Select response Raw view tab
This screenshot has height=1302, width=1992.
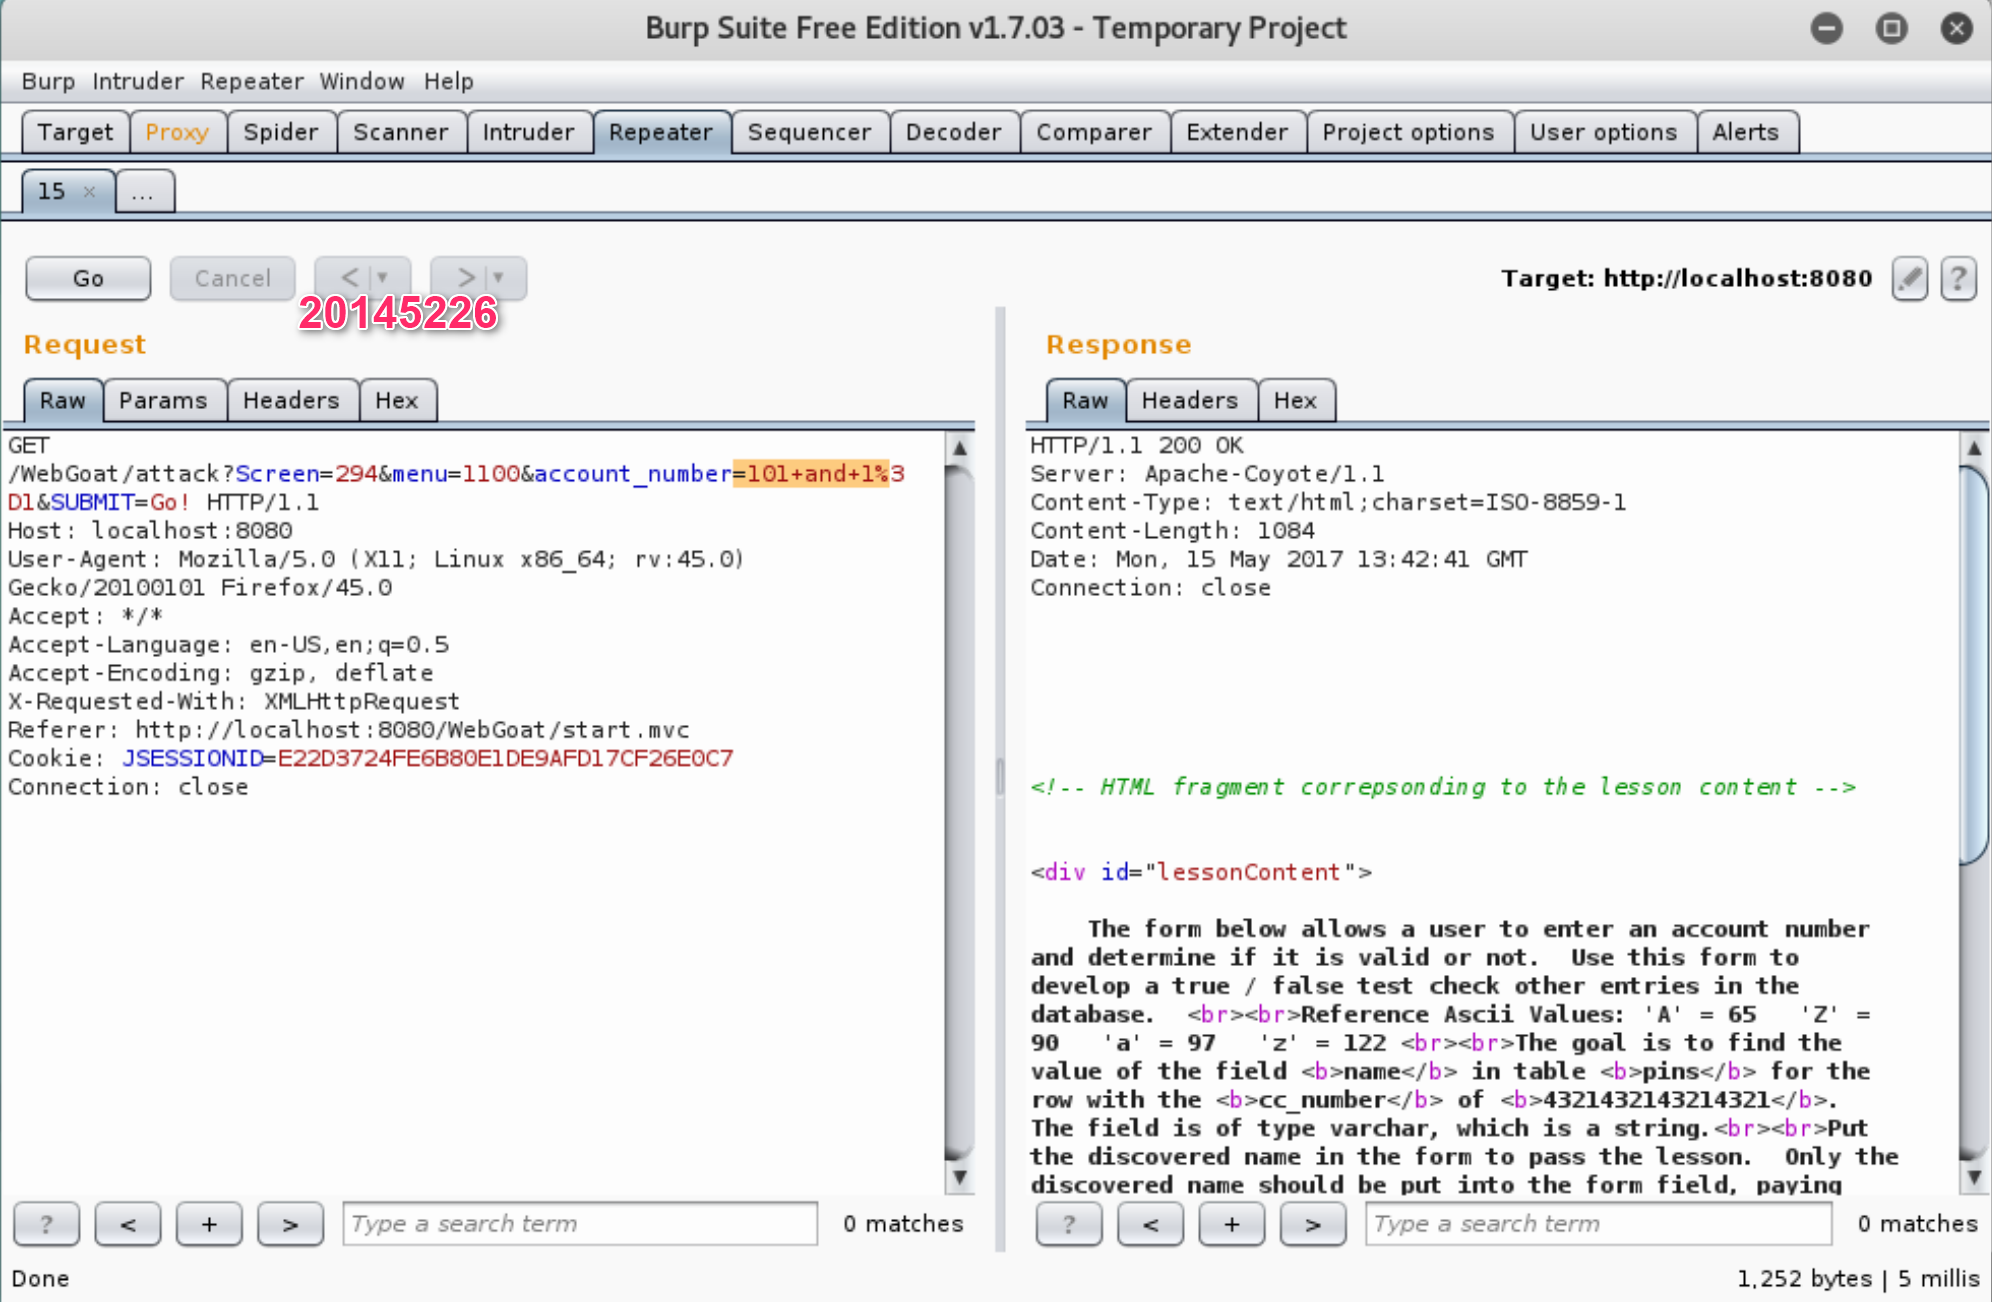click(1086, 400)
